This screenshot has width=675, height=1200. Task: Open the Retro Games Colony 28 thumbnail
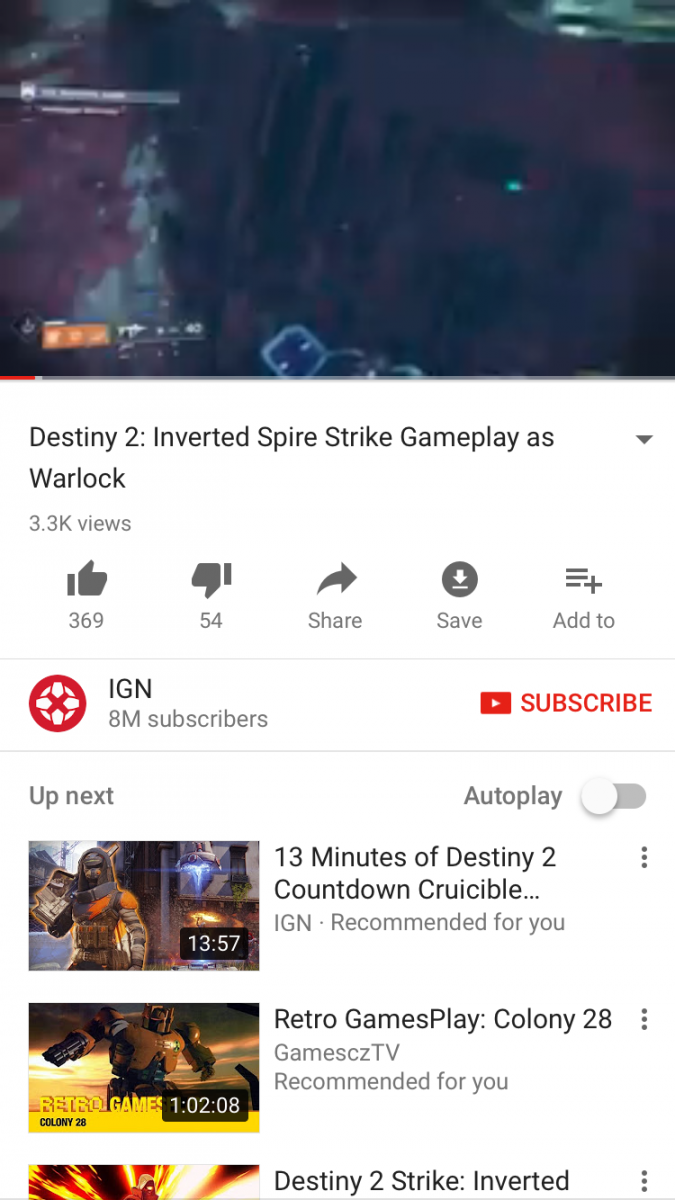[x=144, y=1068]
